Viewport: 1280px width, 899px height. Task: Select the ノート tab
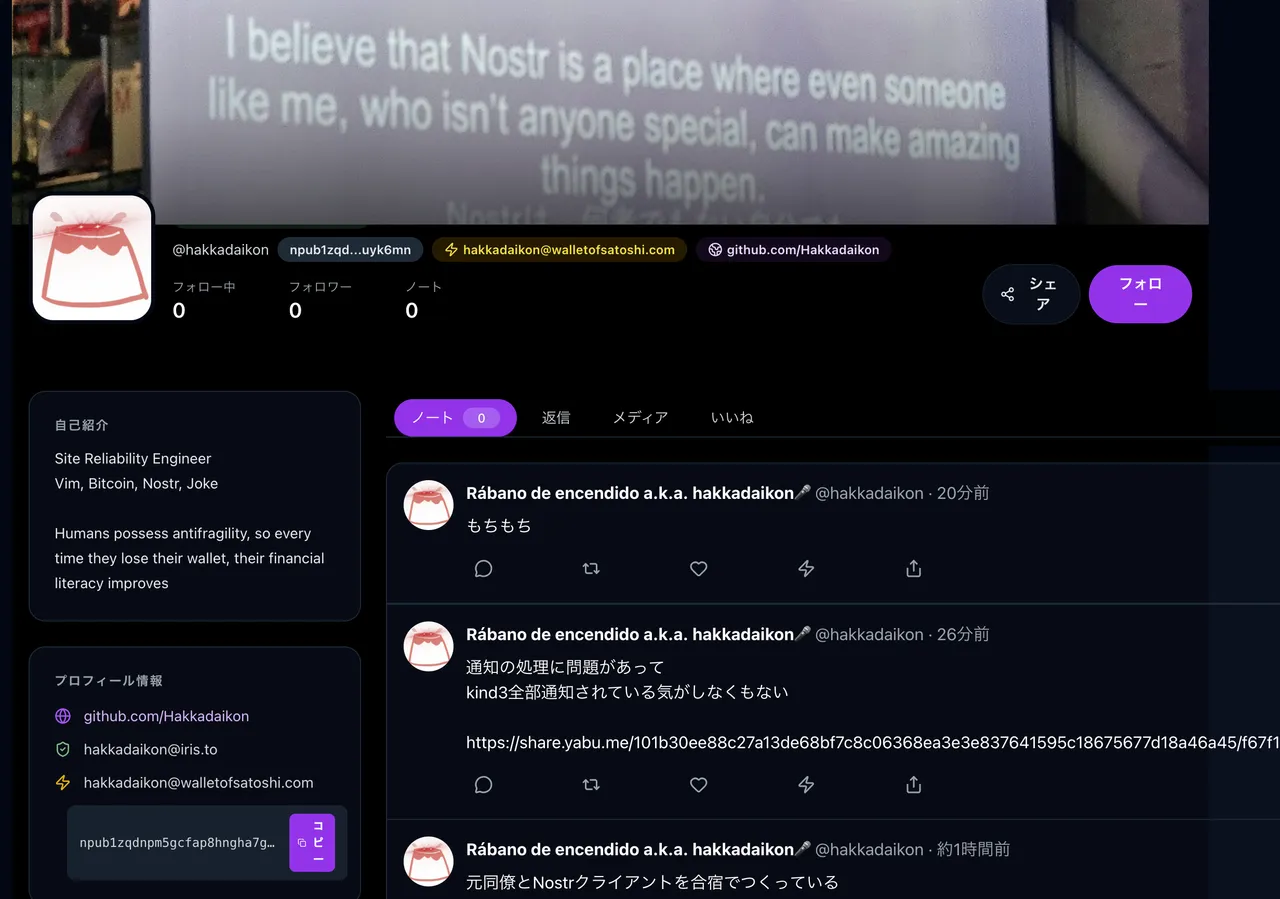click(455, 418)
